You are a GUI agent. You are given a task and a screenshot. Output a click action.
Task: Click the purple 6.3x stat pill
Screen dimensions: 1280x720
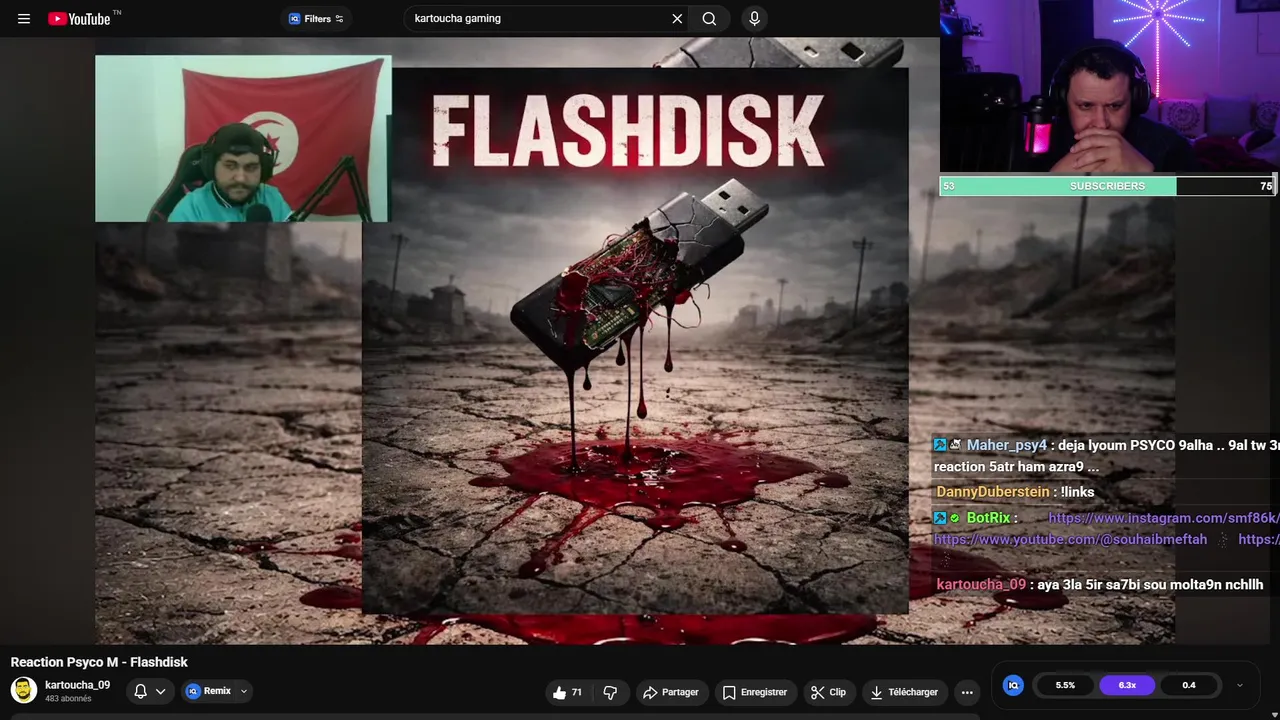[x=1127, y=685]
